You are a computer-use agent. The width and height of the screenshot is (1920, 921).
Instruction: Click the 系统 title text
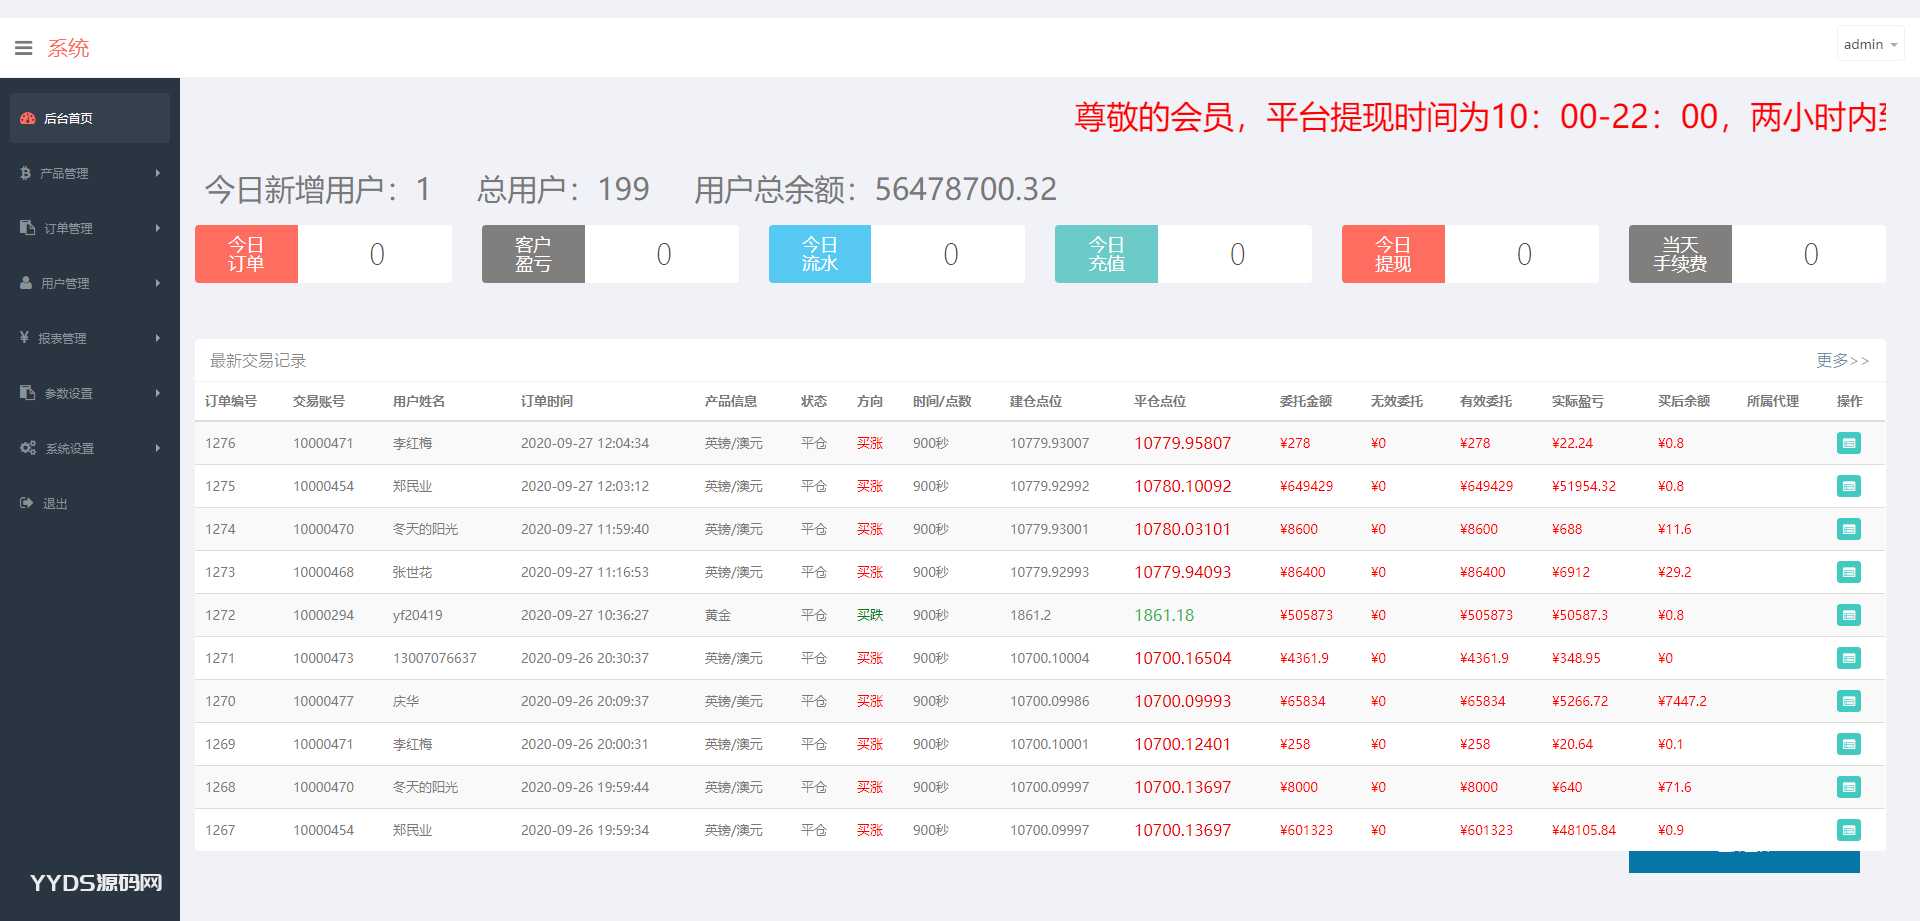(x=68, y=48)
